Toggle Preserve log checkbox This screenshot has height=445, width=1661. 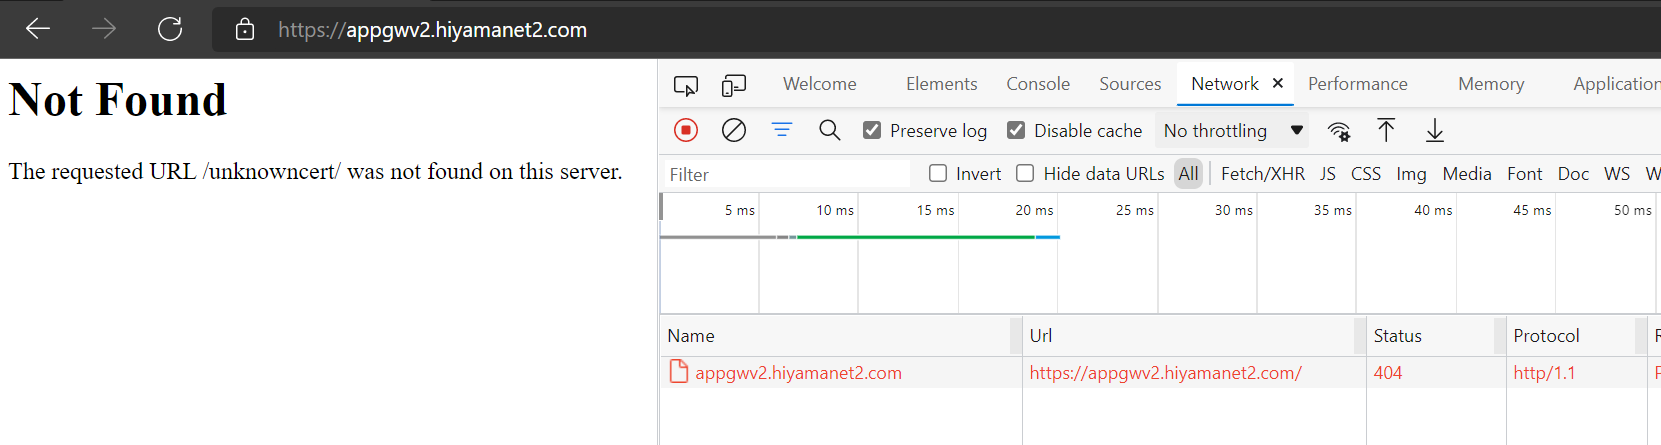[872, 130]
